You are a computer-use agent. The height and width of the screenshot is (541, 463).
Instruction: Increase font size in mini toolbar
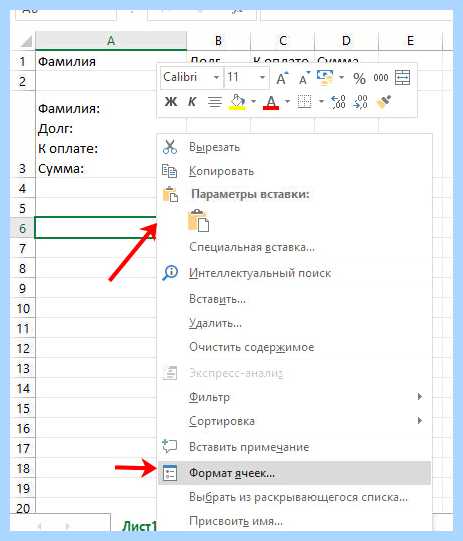282,78
